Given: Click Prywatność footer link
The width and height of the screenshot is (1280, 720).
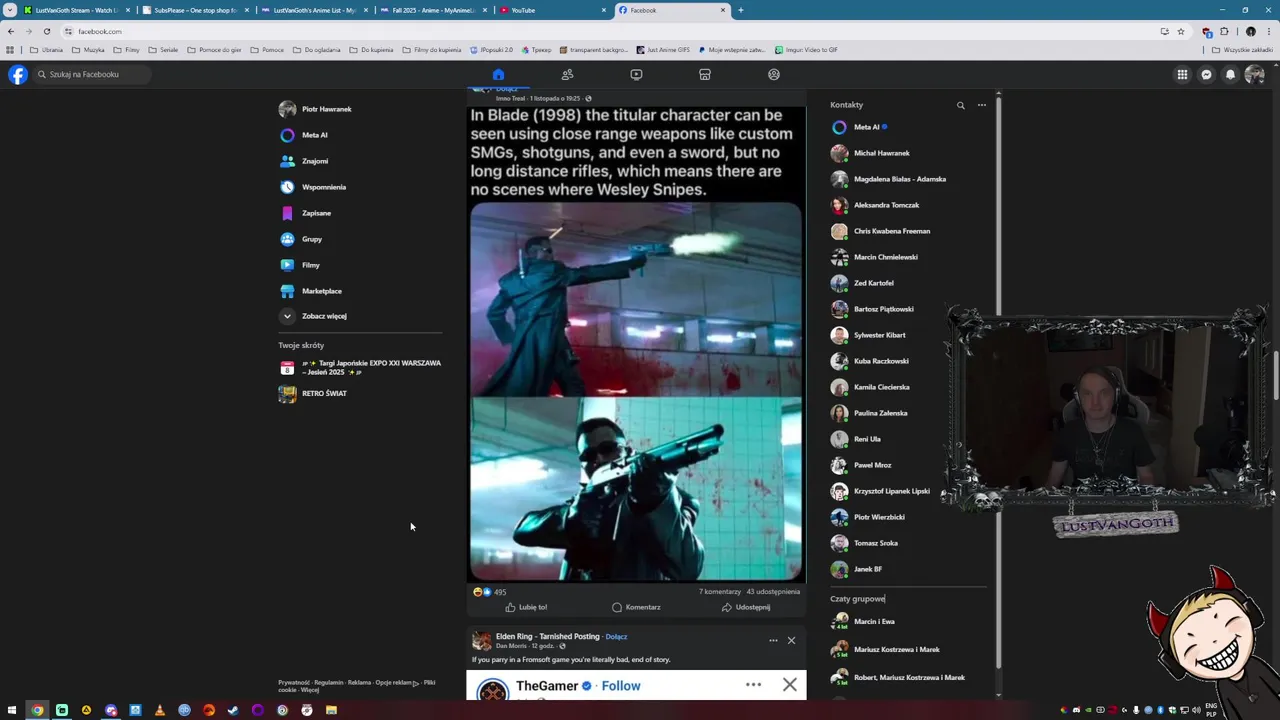Looking at the screenshot, I should 294,682.
